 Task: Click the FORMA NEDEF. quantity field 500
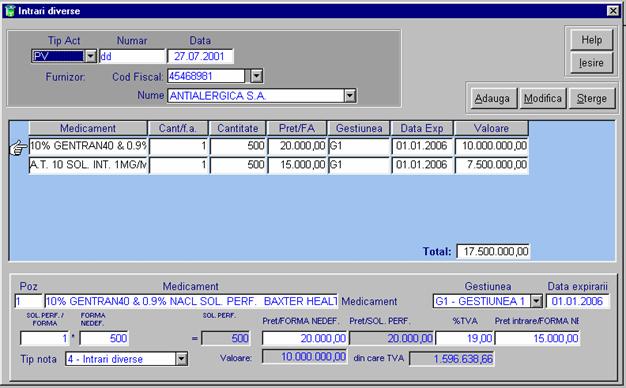point(104,338)
